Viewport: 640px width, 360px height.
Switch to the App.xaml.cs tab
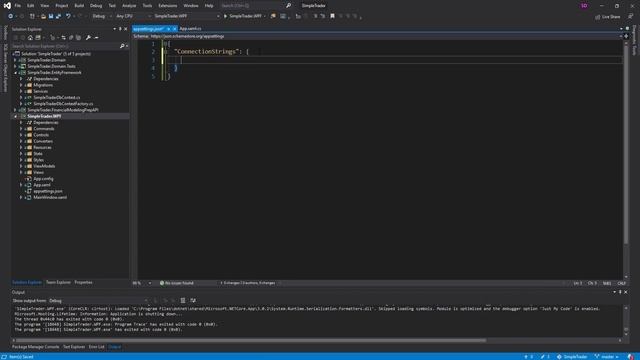tap(190, 29)
